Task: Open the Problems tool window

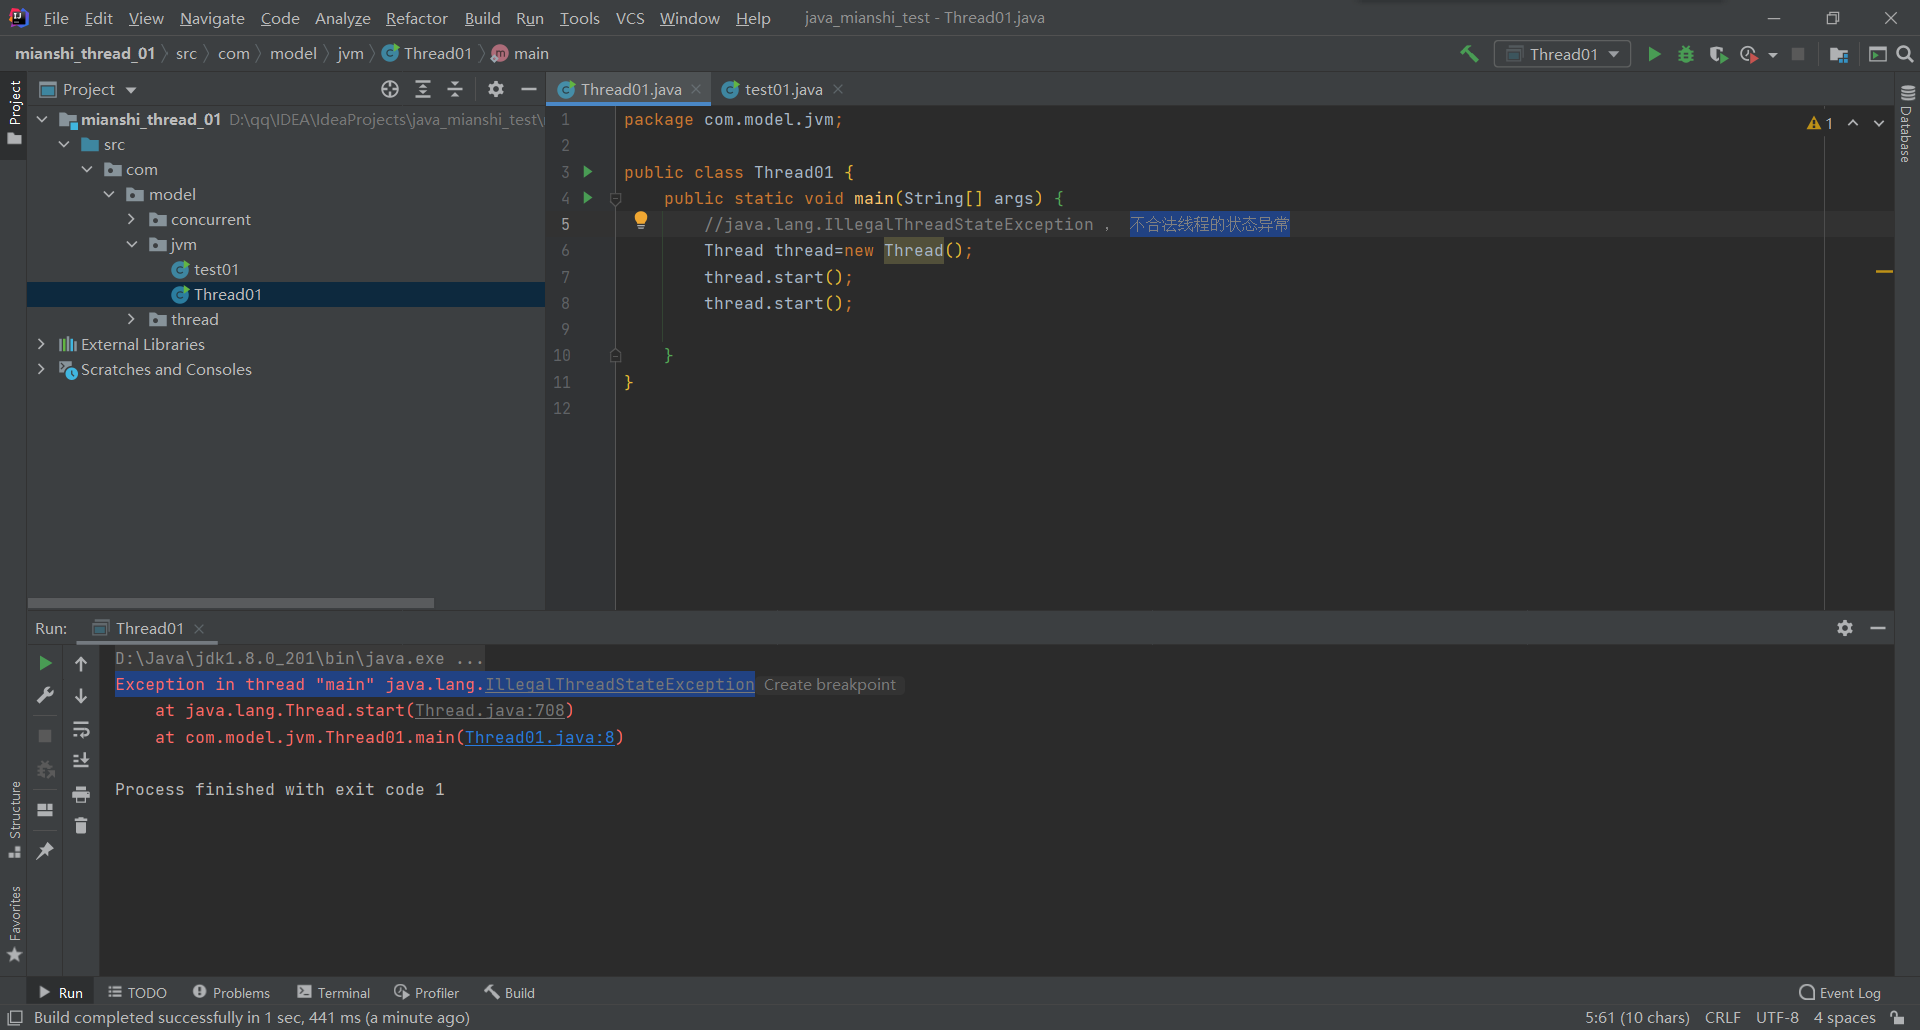Action: tap(231, 992)
